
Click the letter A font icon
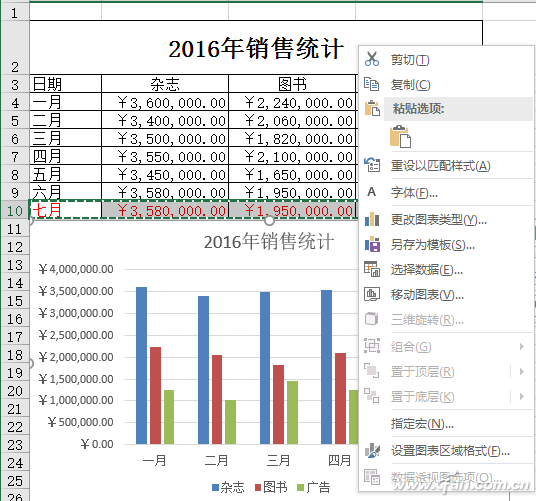(372, 192)
